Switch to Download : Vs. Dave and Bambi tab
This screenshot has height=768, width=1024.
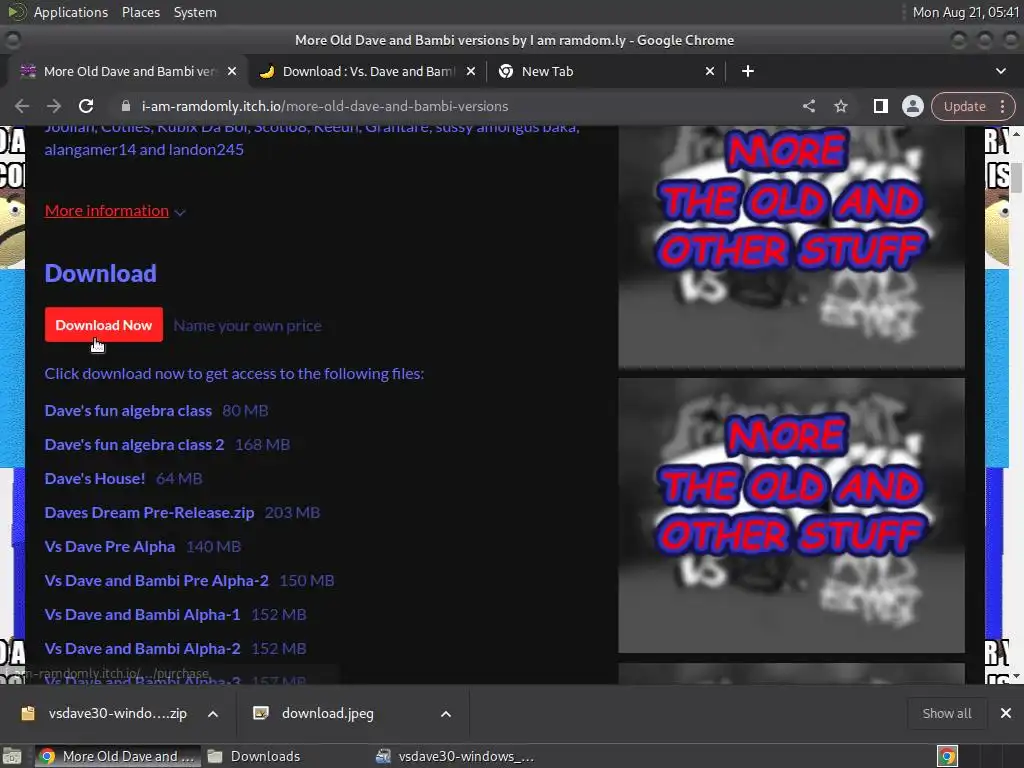[x=366, y=71]
